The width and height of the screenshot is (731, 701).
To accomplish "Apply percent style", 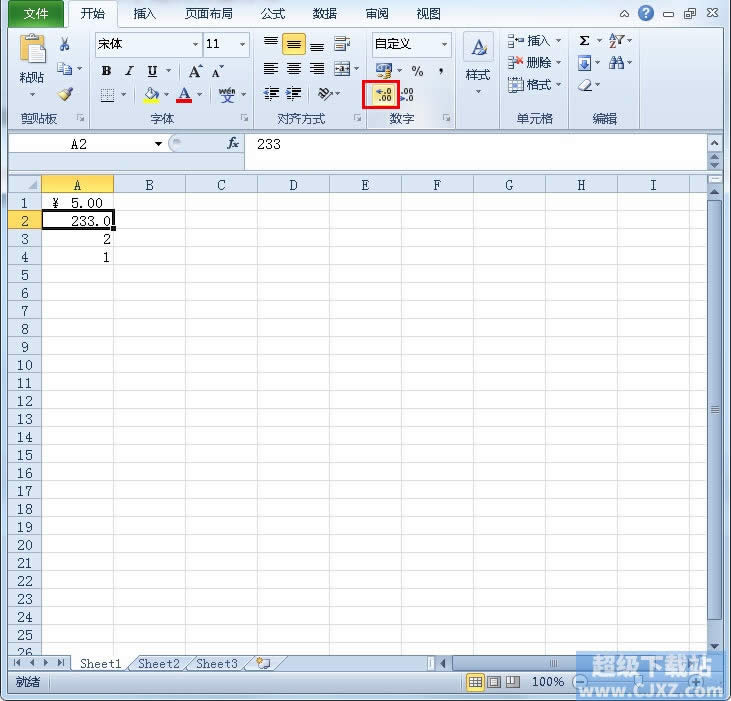I will [417, 71].
